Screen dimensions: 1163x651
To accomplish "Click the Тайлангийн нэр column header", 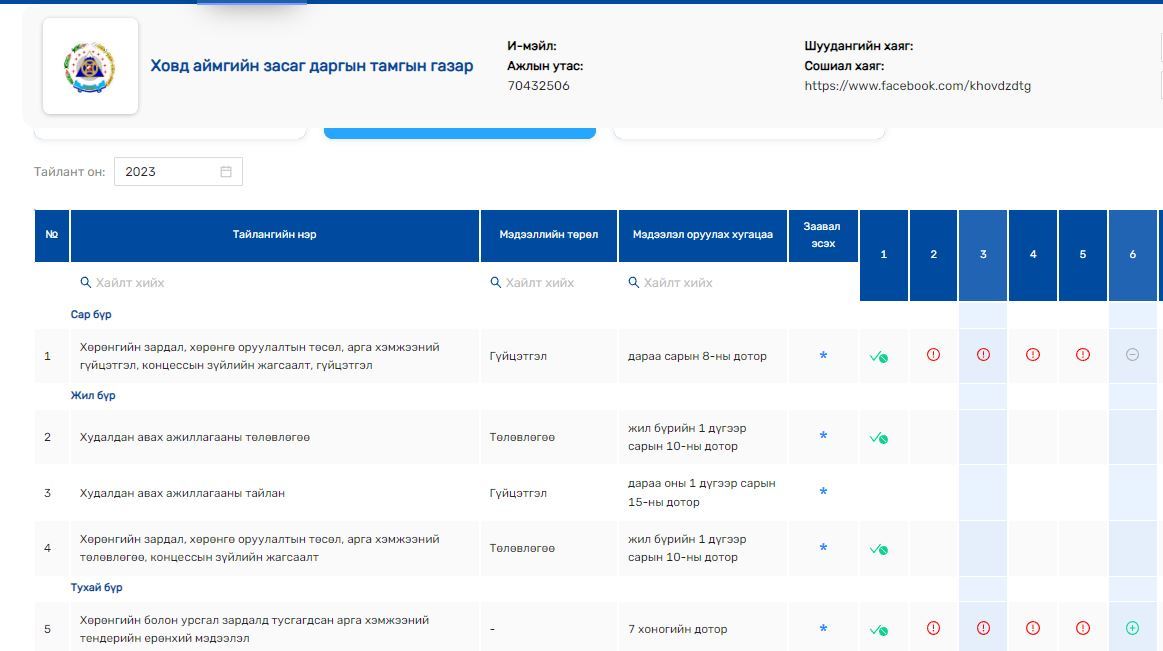I will (275, 235).
